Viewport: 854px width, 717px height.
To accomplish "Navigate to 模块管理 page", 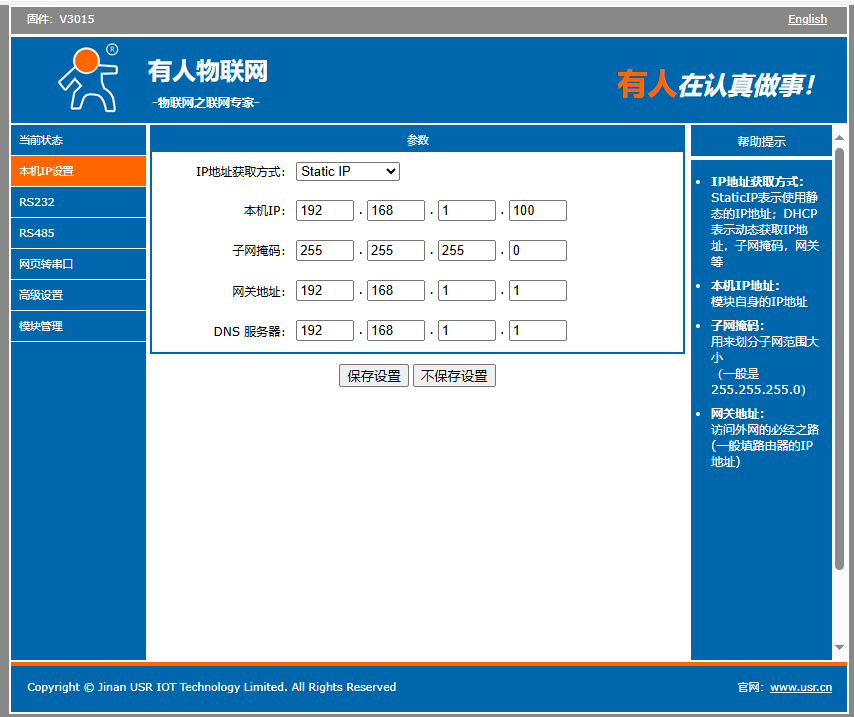I will [x=78, y=326].
